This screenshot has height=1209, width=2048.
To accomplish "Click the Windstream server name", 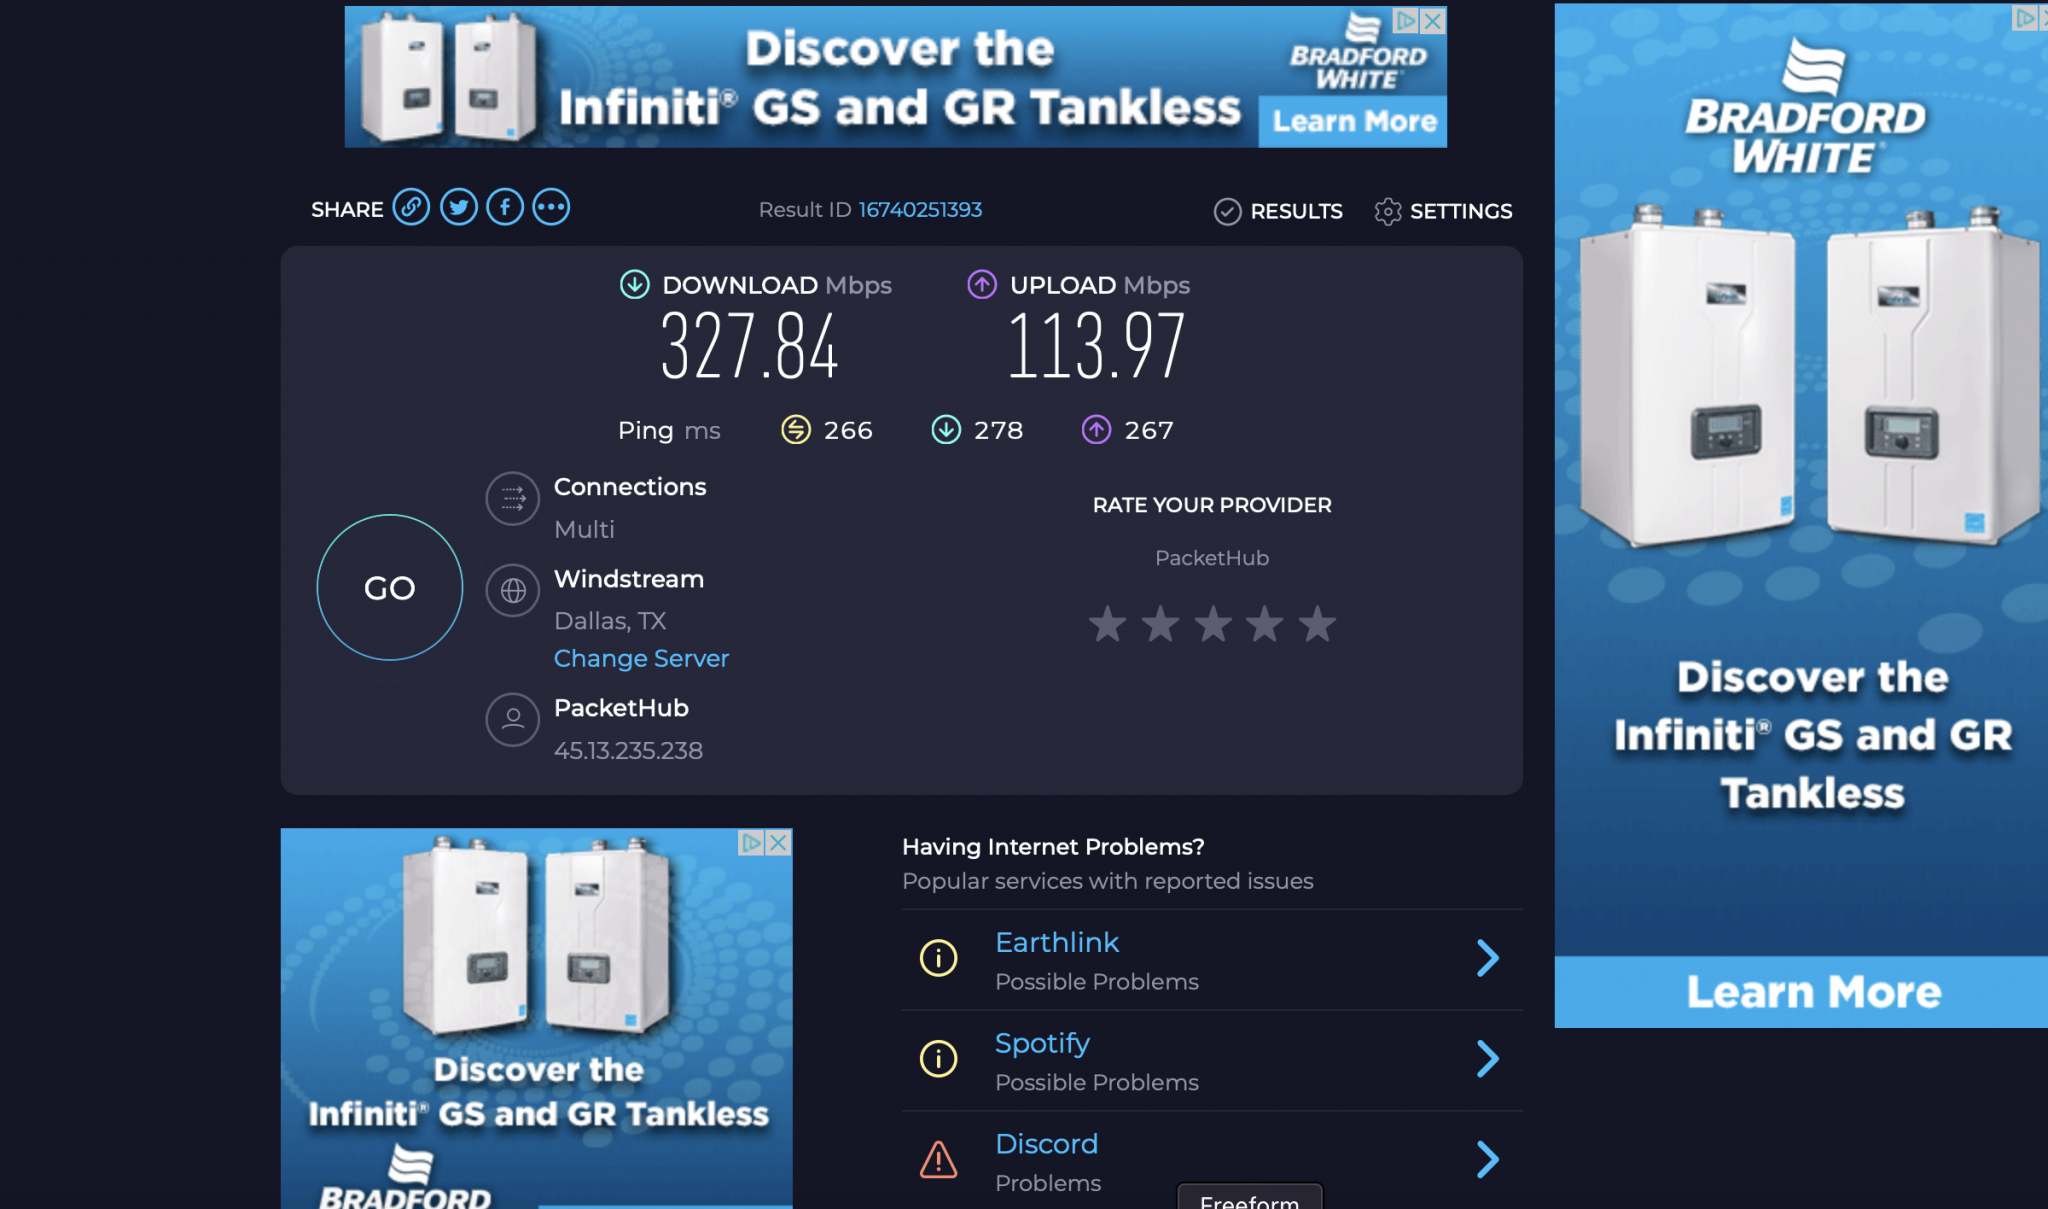I will pos(629,579).
